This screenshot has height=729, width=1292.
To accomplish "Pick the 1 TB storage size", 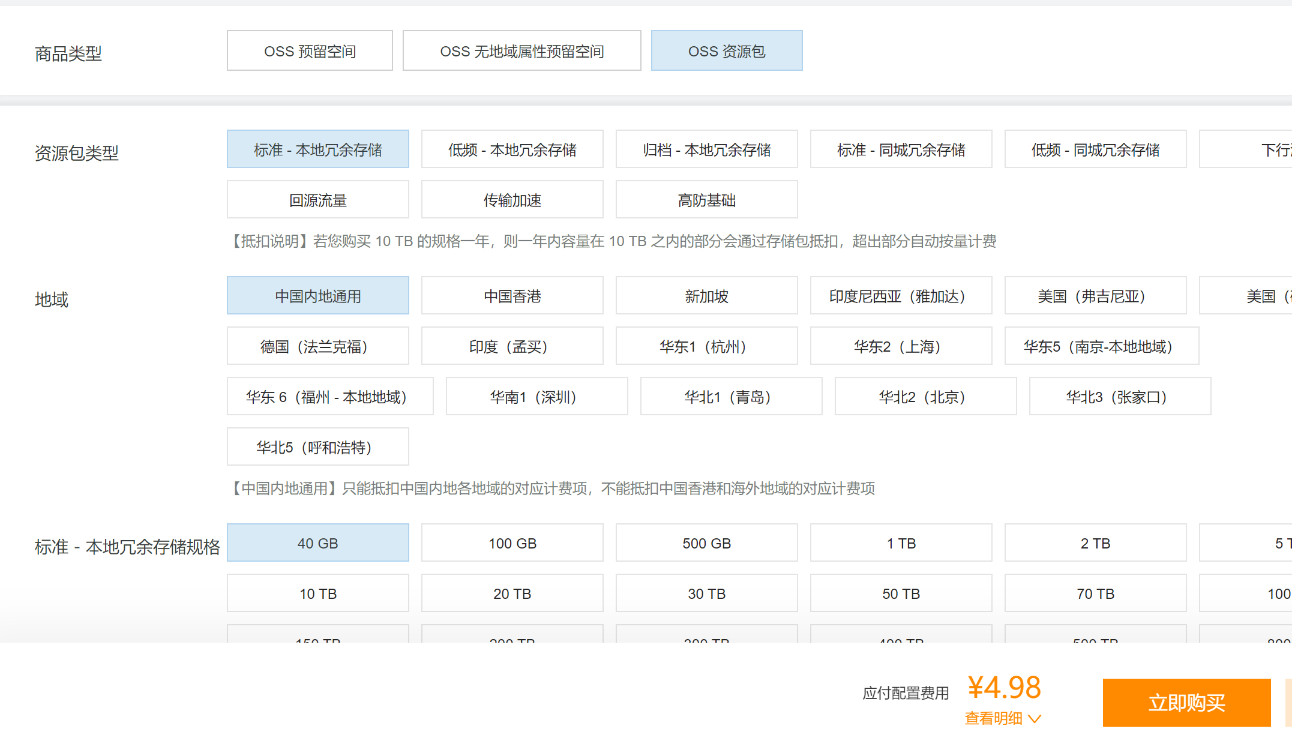I will (x=901, y=543).
